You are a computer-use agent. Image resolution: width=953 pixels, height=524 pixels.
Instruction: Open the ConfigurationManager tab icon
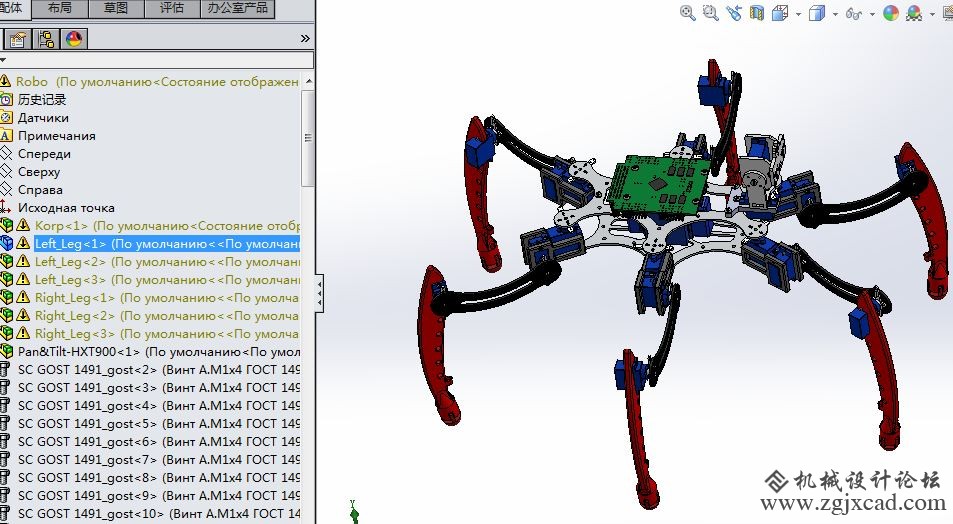point(46,39)
